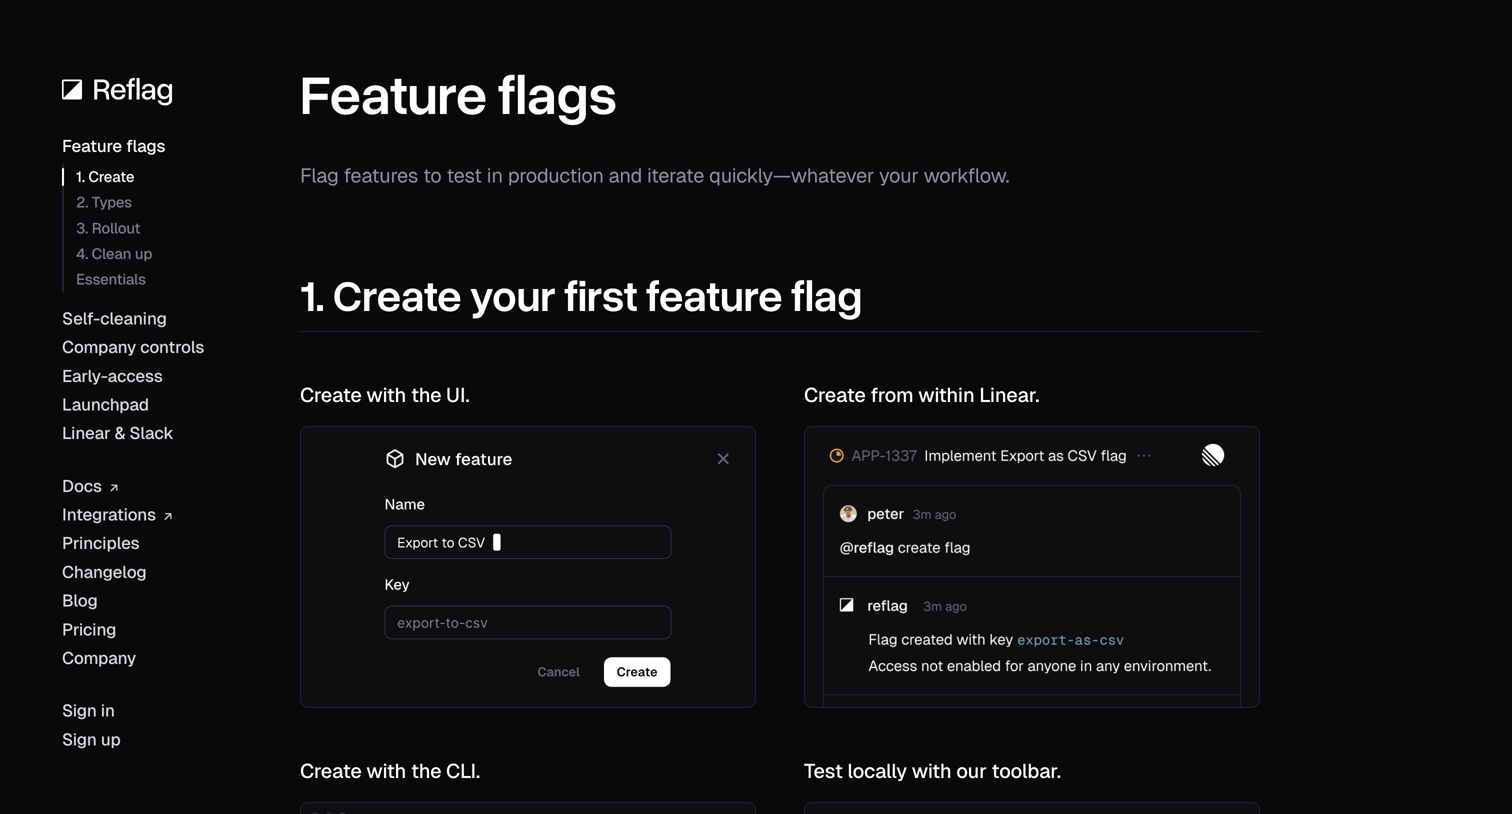Open the Pricing page
Image resolution: width=1512 pixels, height=814 pixels.
[89, 629]
